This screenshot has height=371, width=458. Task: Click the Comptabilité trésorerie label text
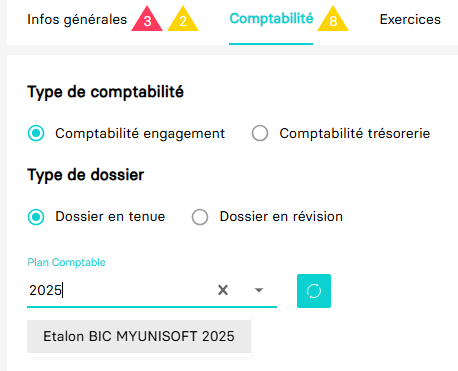(355, 133)
